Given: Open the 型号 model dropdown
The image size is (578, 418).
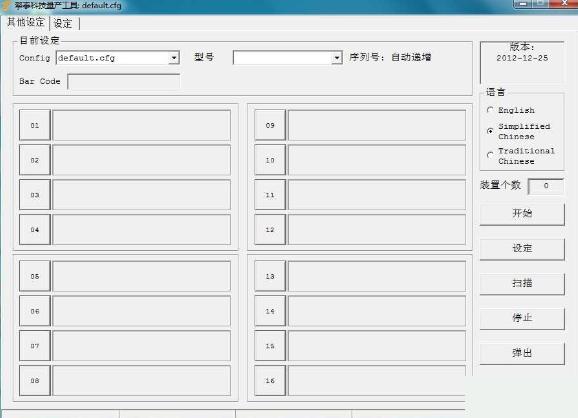Looking at the screenshot, I should click(x=336, y=58).
